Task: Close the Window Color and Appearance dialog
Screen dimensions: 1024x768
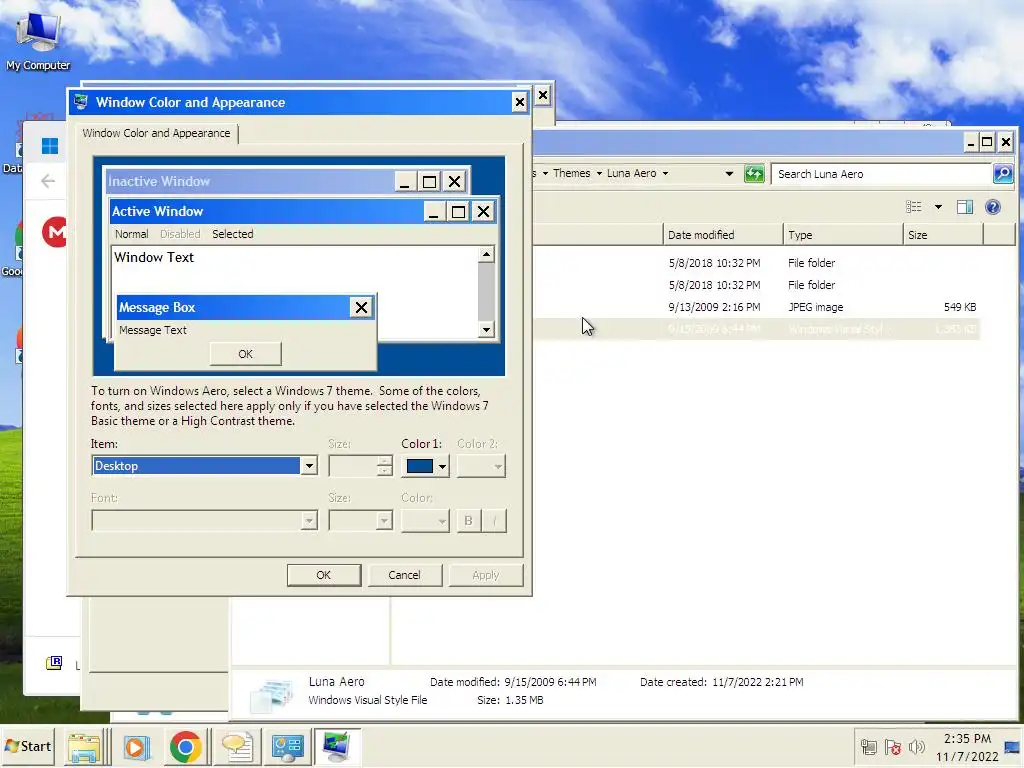Action: pyautogui.click(x=519, y=102)
